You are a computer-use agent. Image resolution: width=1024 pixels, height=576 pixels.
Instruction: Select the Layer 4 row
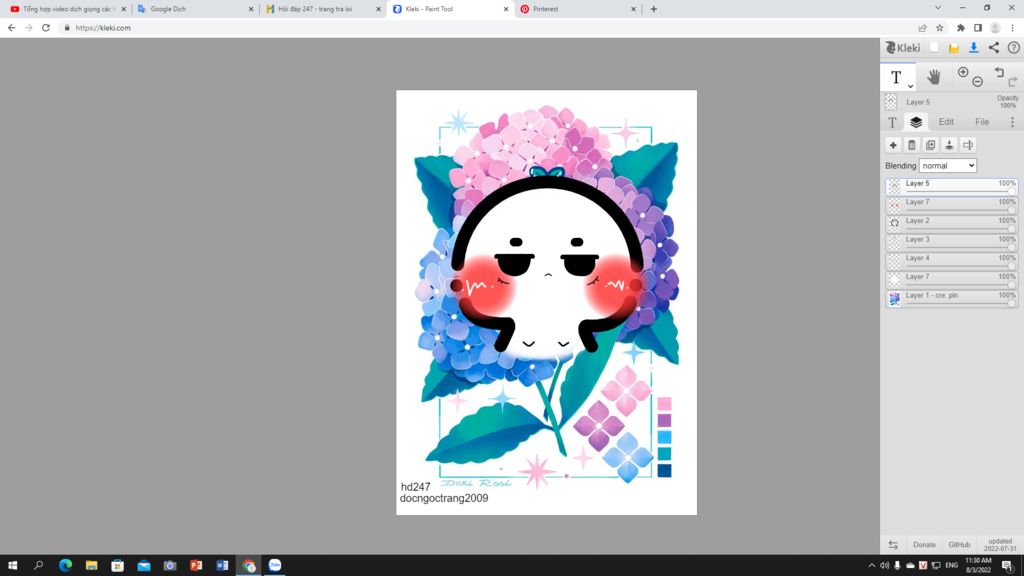coord(952,261)
